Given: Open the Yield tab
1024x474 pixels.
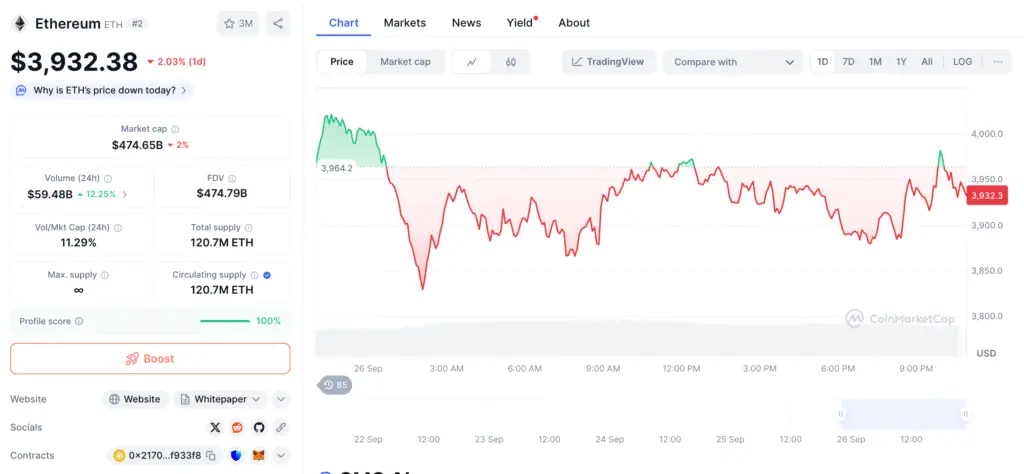Looking at the screenshot, I should pyautogui.click(x=520, y=23).
